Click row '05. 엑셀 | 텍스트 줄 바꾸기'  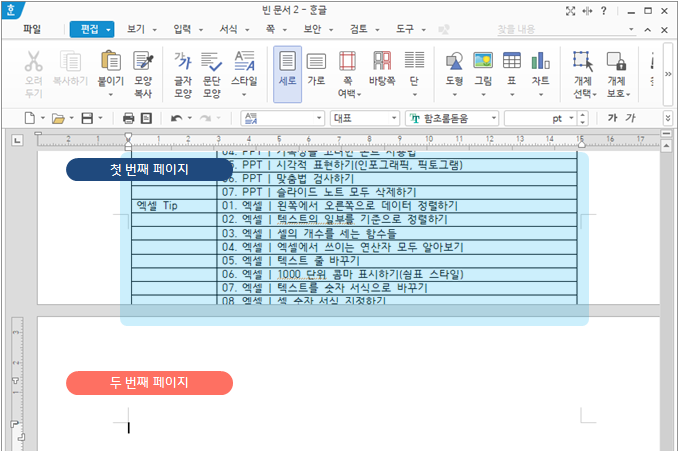(397, 261)
